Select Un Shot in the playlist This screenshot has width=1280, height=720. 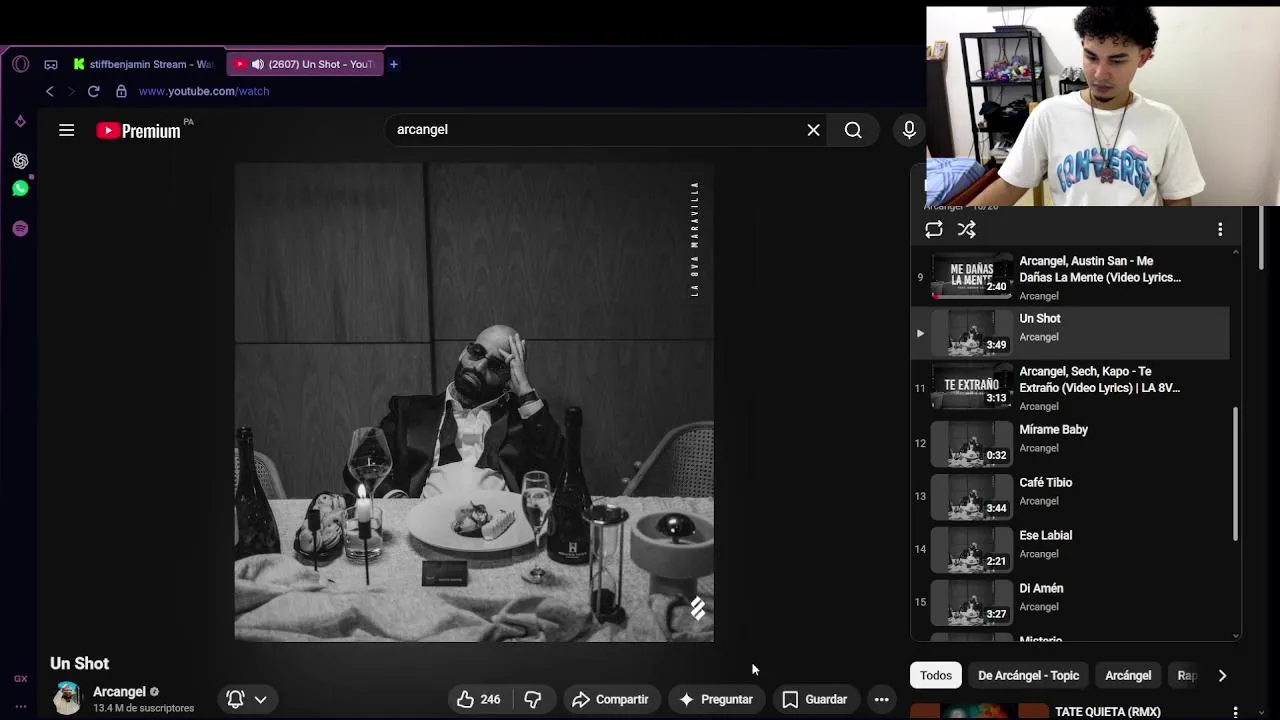1070,332
